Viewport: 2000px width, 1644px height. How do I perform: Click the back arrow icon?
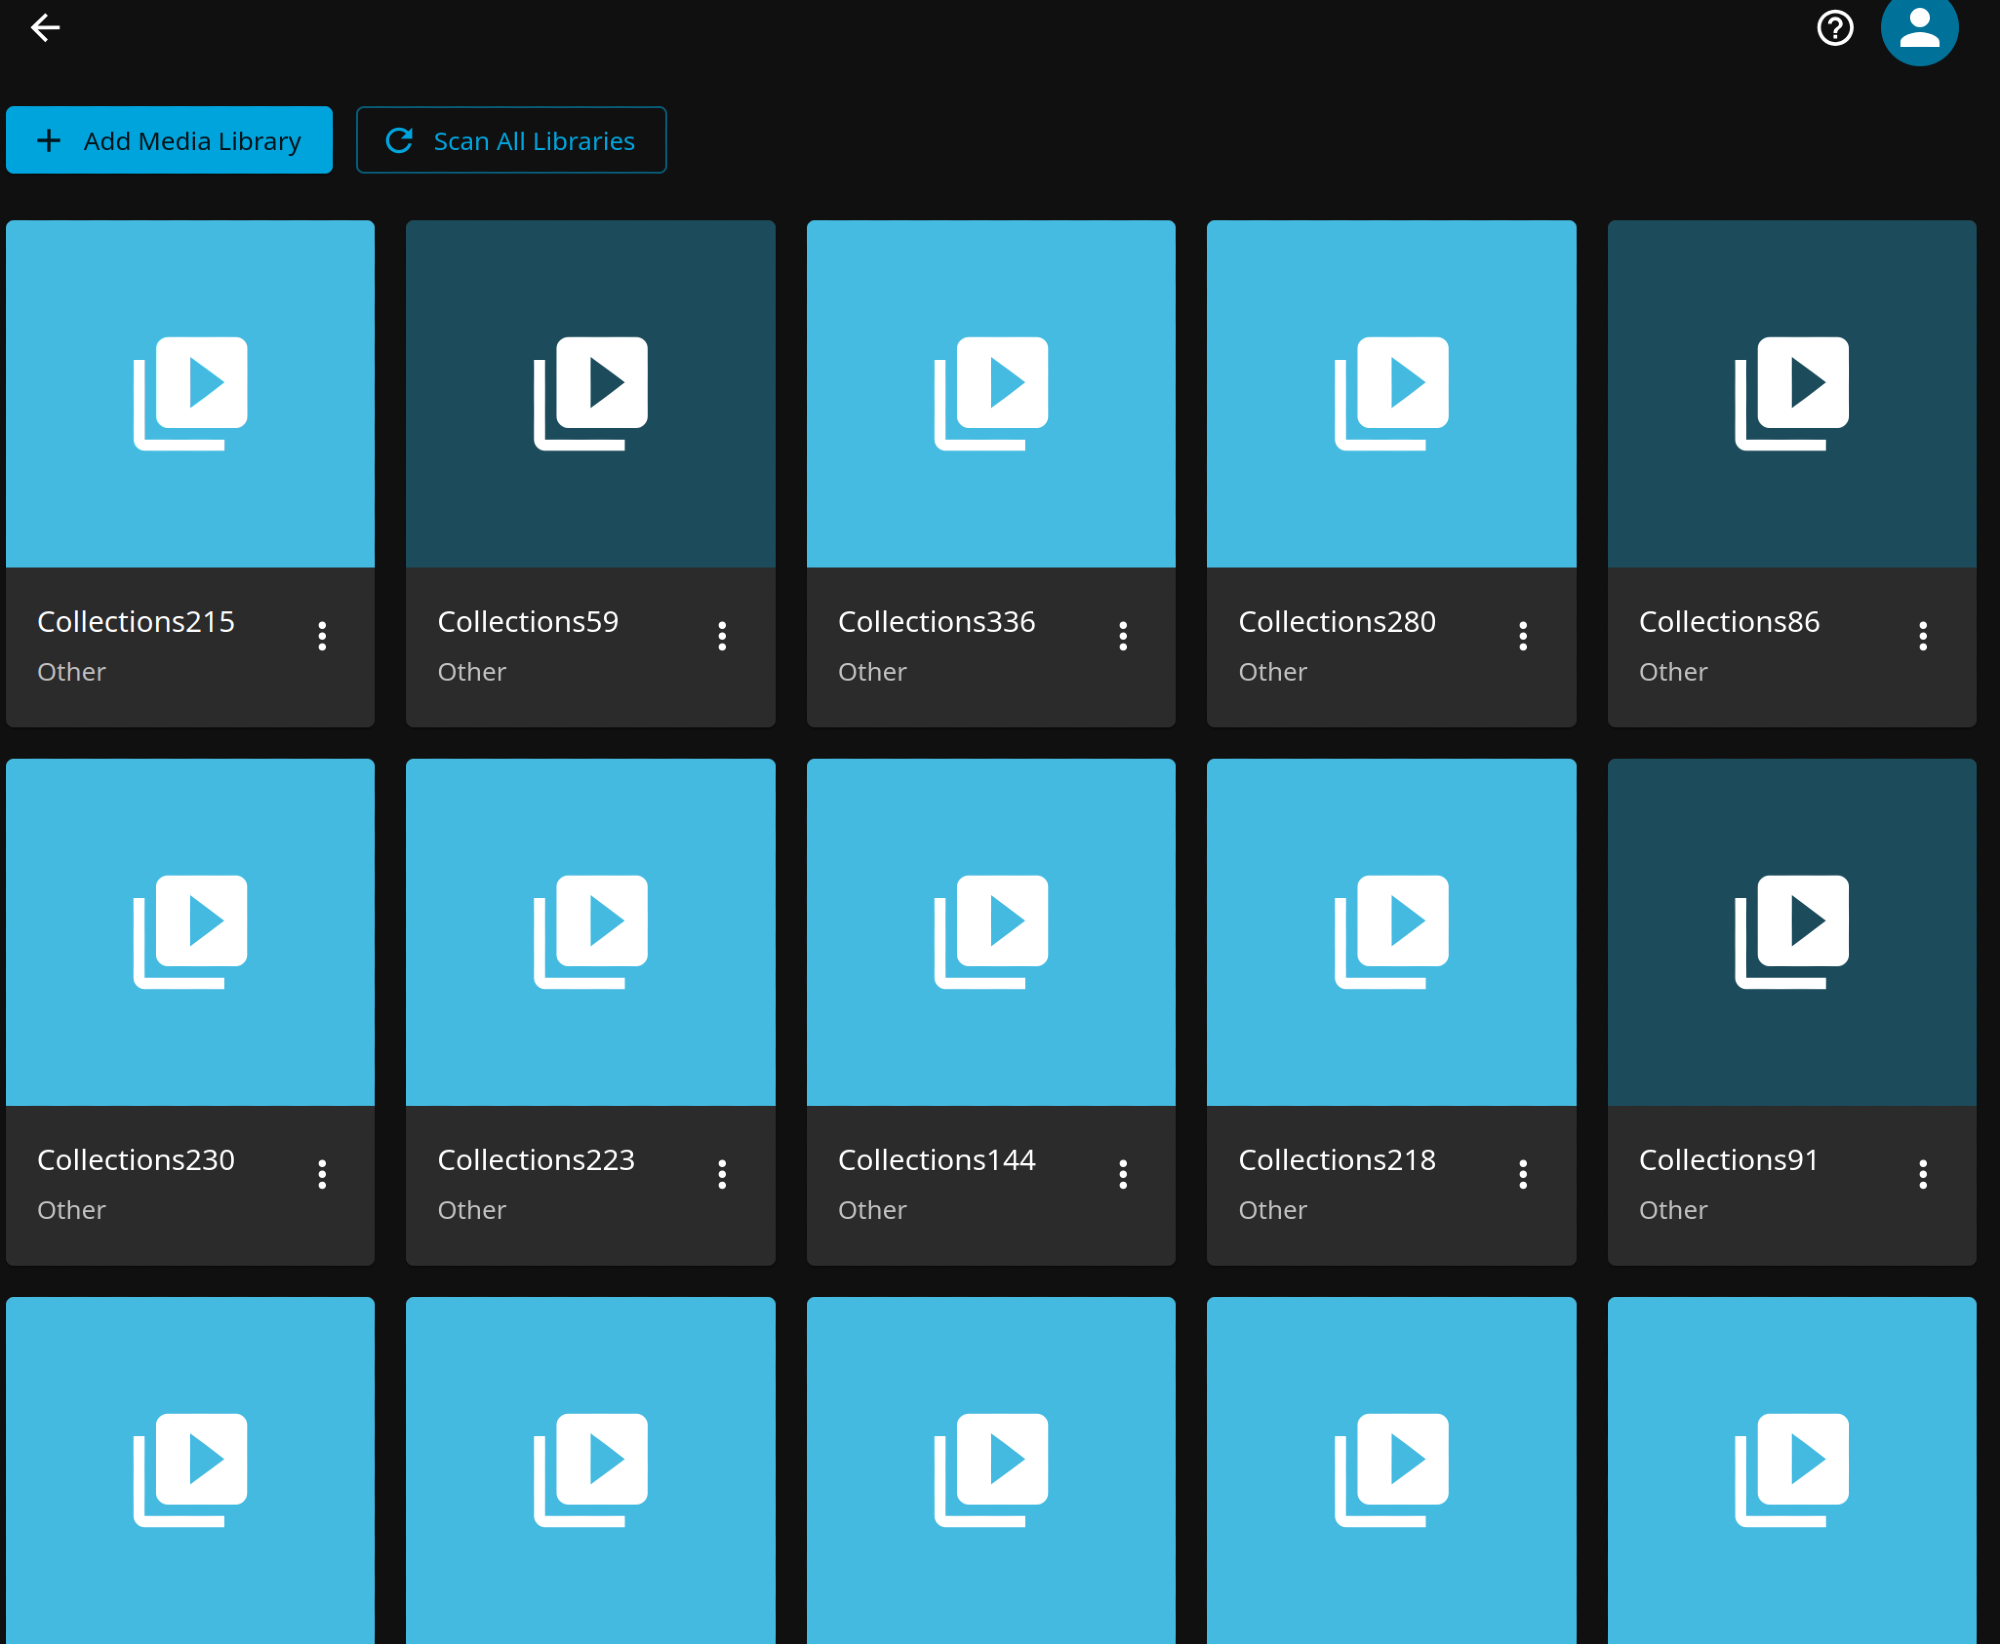click(46, 28)
